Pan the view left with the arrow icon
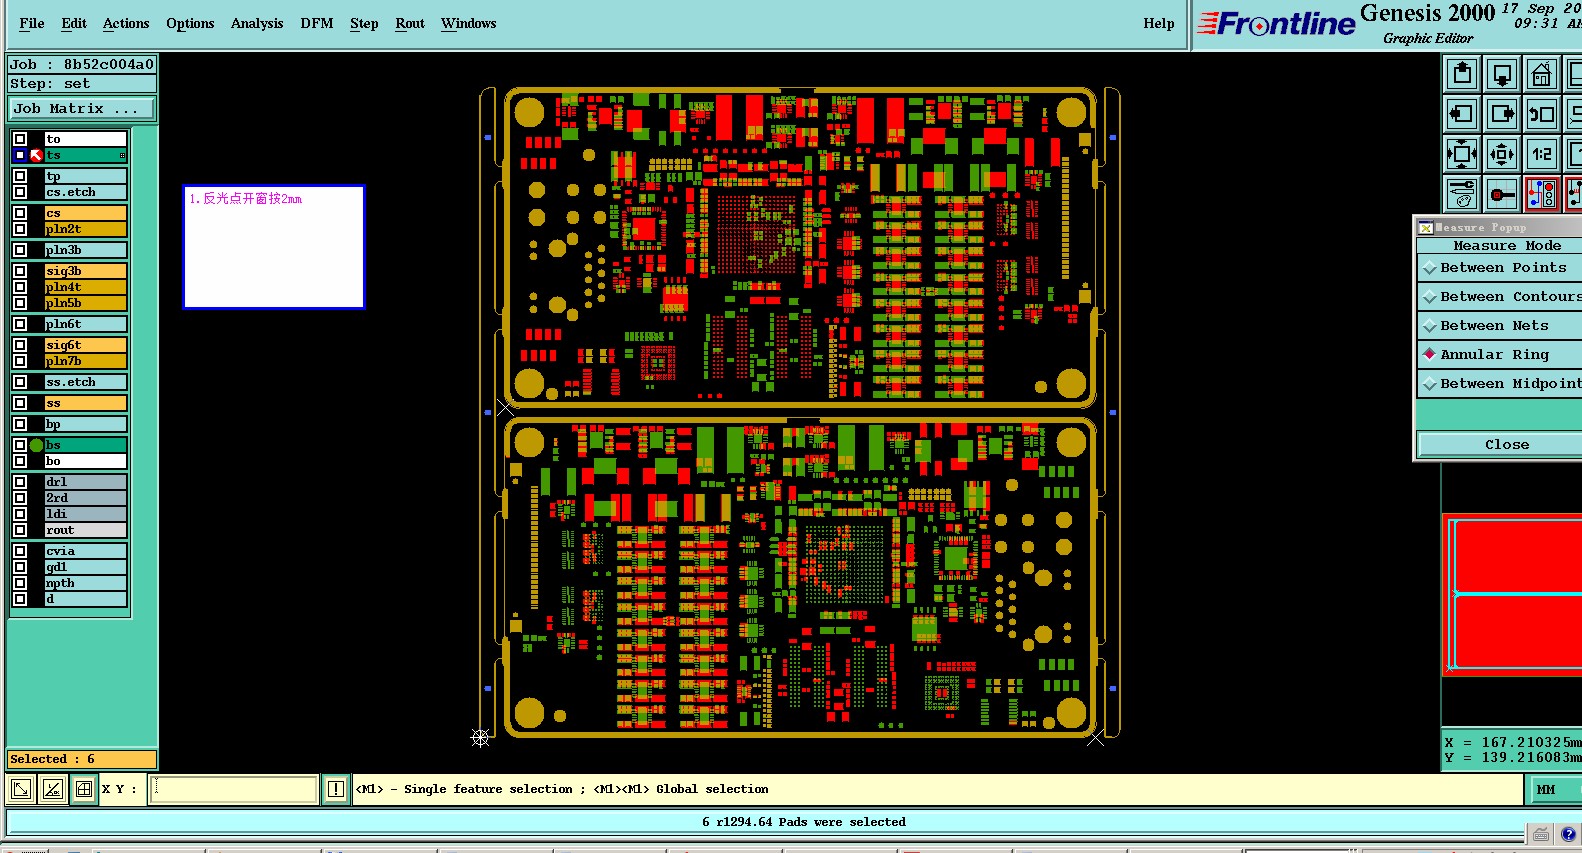The width and height of the screenshot is (1582, 853). tap(1462, 114)
